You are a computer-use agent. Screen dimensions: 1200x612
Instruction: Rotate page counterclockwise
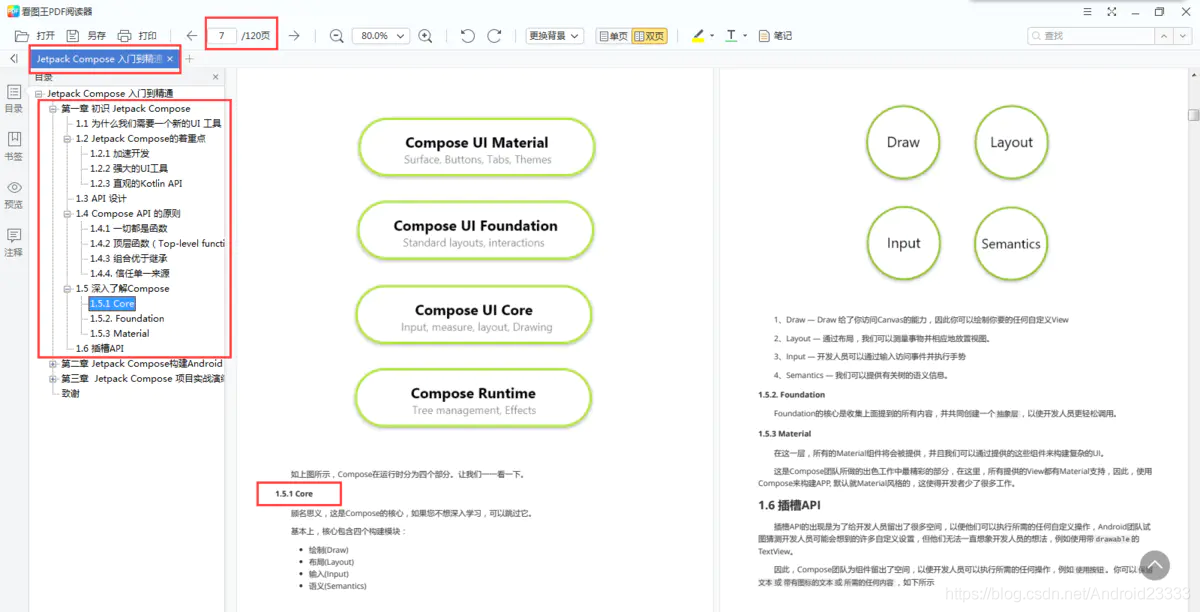467,36
